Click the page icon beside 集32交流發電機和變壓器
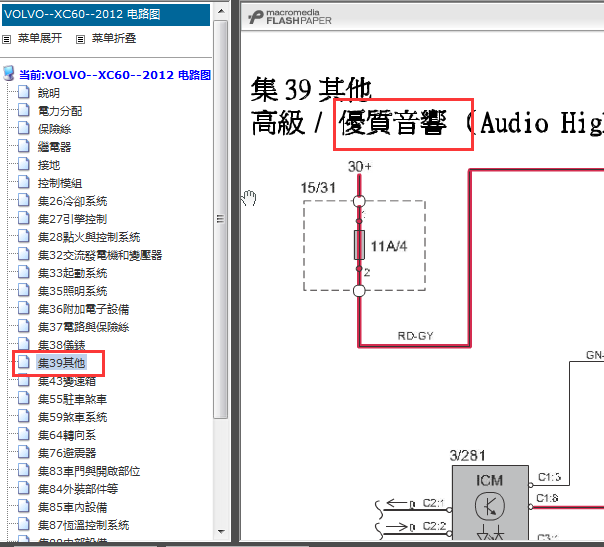 (x=24, y=255)
